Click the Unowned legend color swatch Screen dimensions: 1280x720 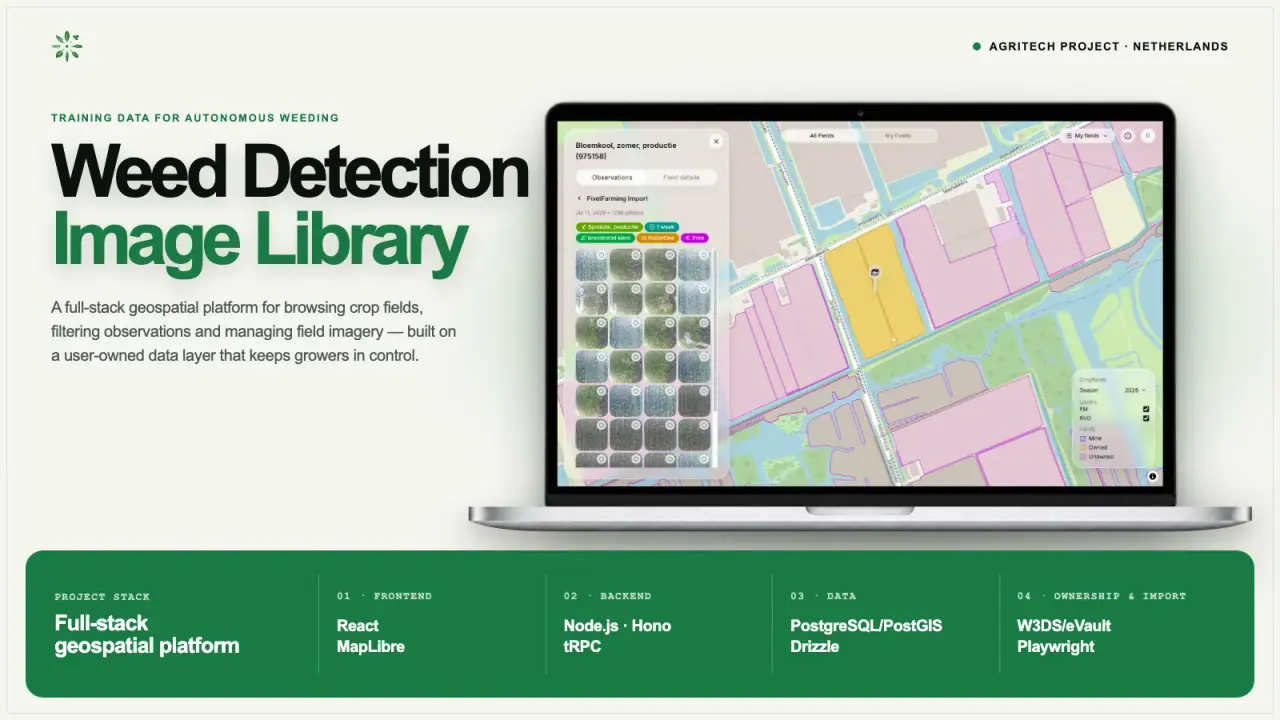(x=1083, y=456)
